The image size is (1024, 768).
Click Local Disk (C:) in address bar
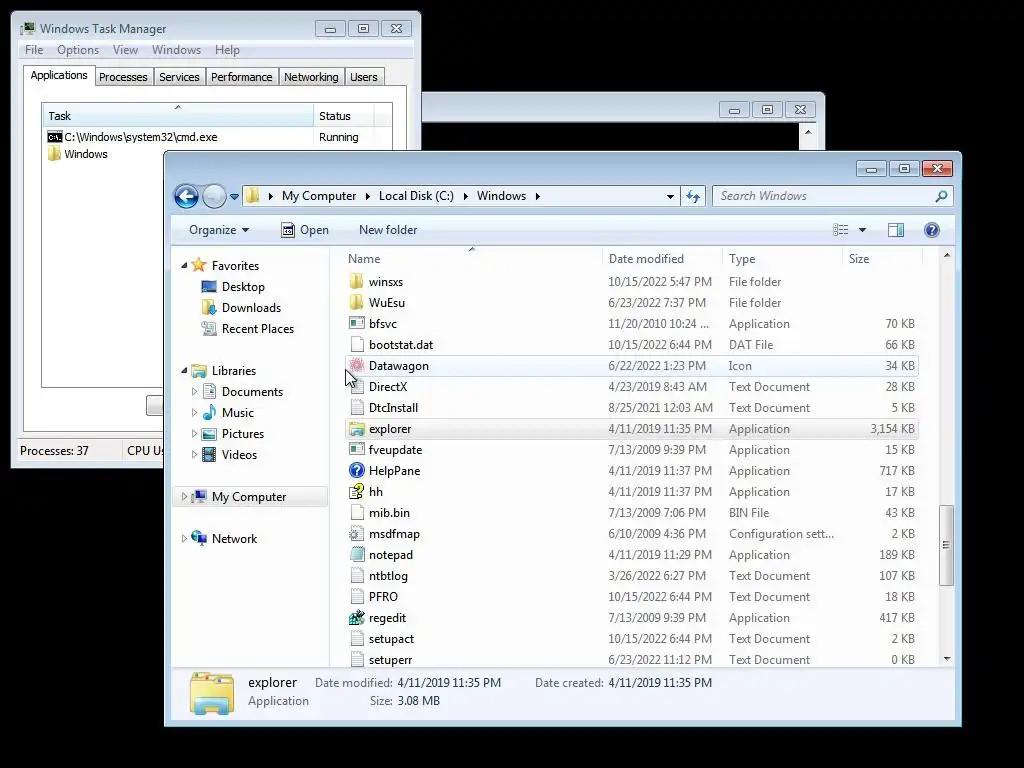416,196
